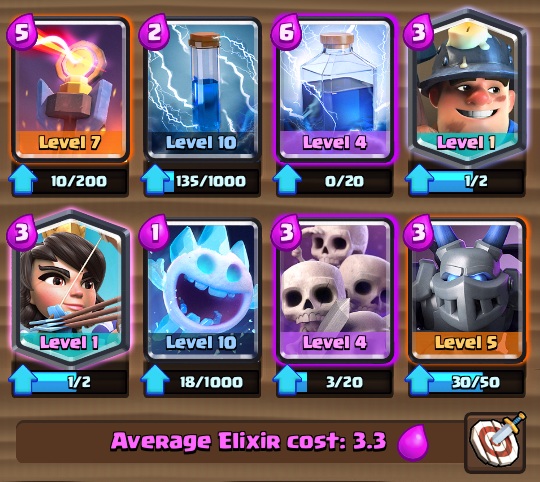Click the Miner's upgrade arrow icon
The width and height of the screenshot is (540, 482).
[x=419, y=180]
